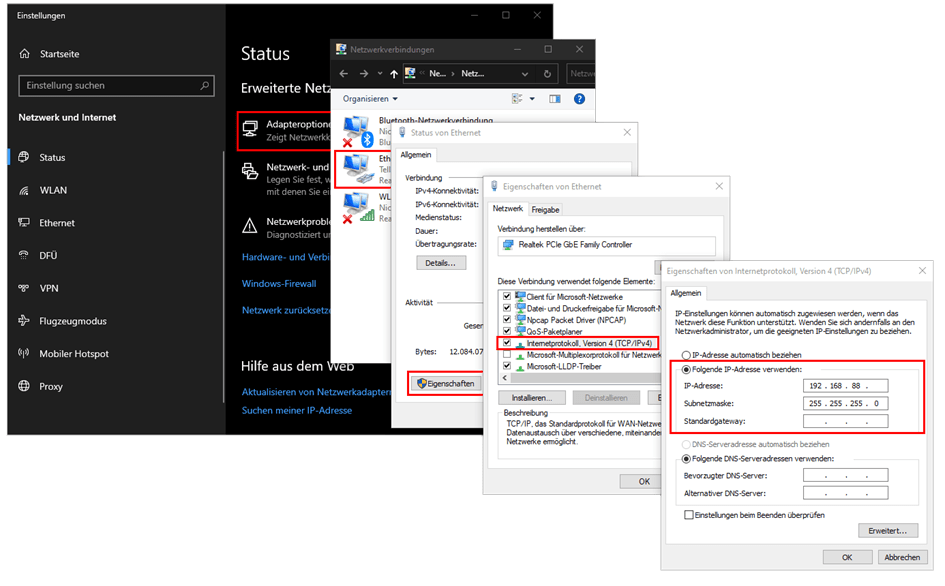945x586 pixels.
Task: Open the Startseite home icon
Action: (25, 54)
